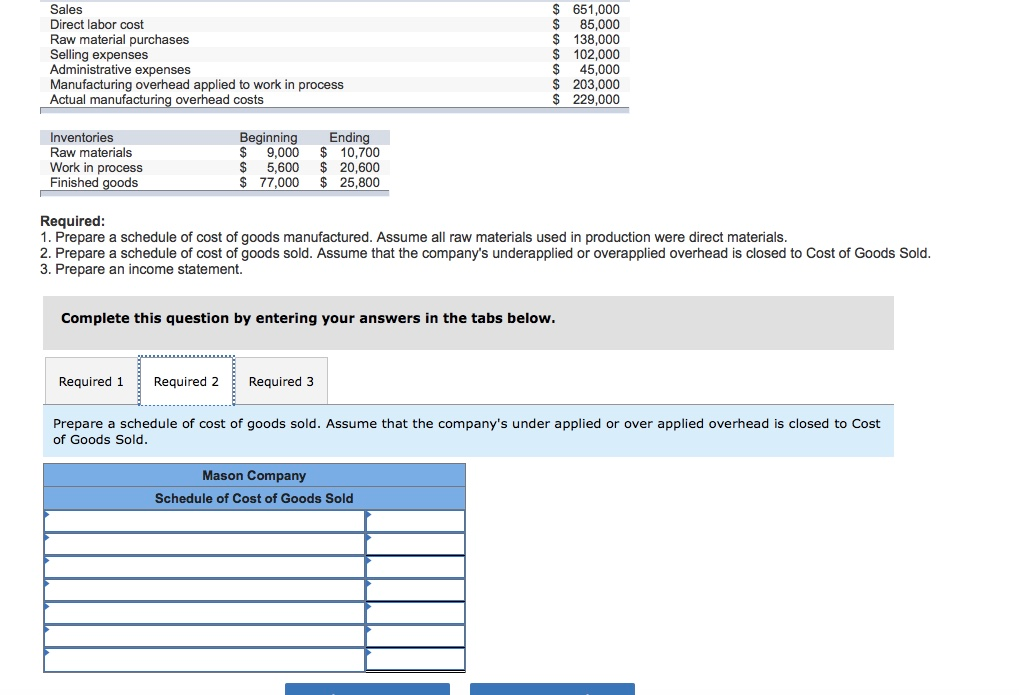Open third row label dropdown in schedule
The image size is (1019, 695).
click(205, 567)
